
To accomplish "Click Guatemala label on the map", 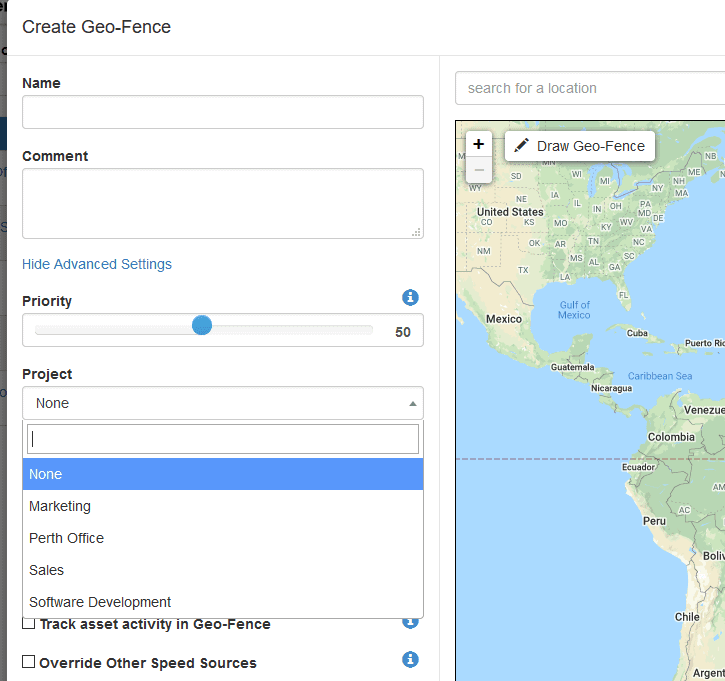I will click(x=572, y=367).
